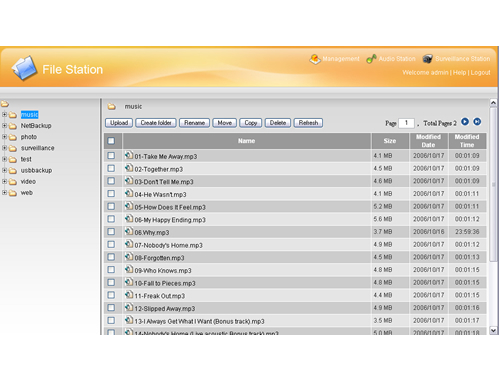Click the File Station logo icon
Viewport: 500px width, 381px height.
[x=24, y=68]
